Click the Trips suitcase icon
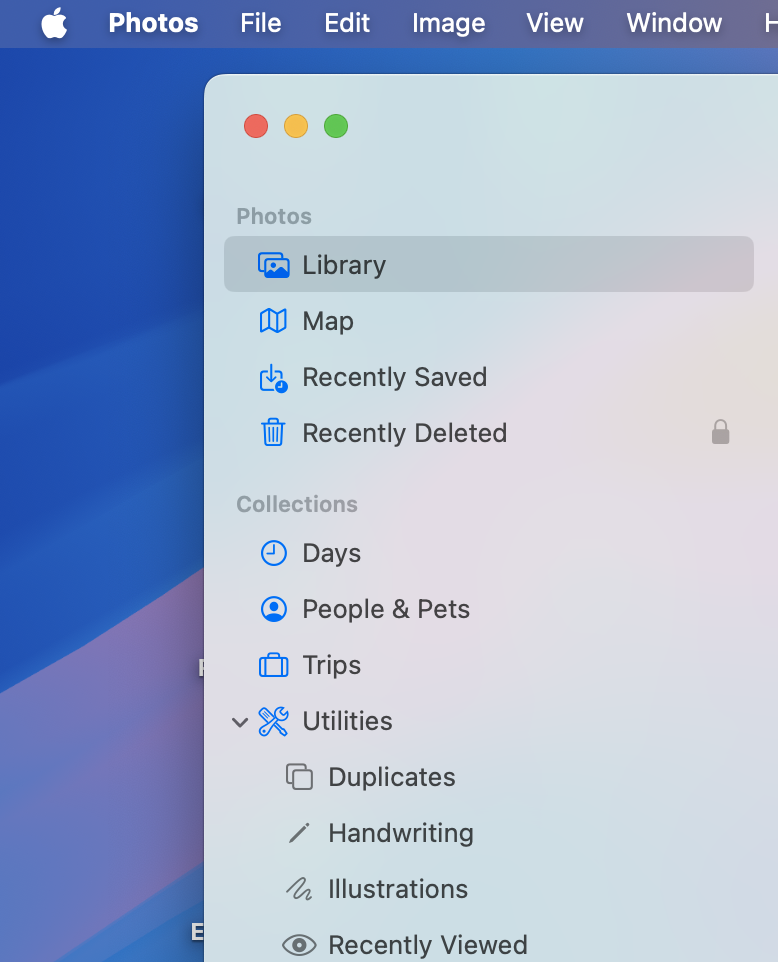The height and width of the screenshot is (962, 778). (273, 665)
